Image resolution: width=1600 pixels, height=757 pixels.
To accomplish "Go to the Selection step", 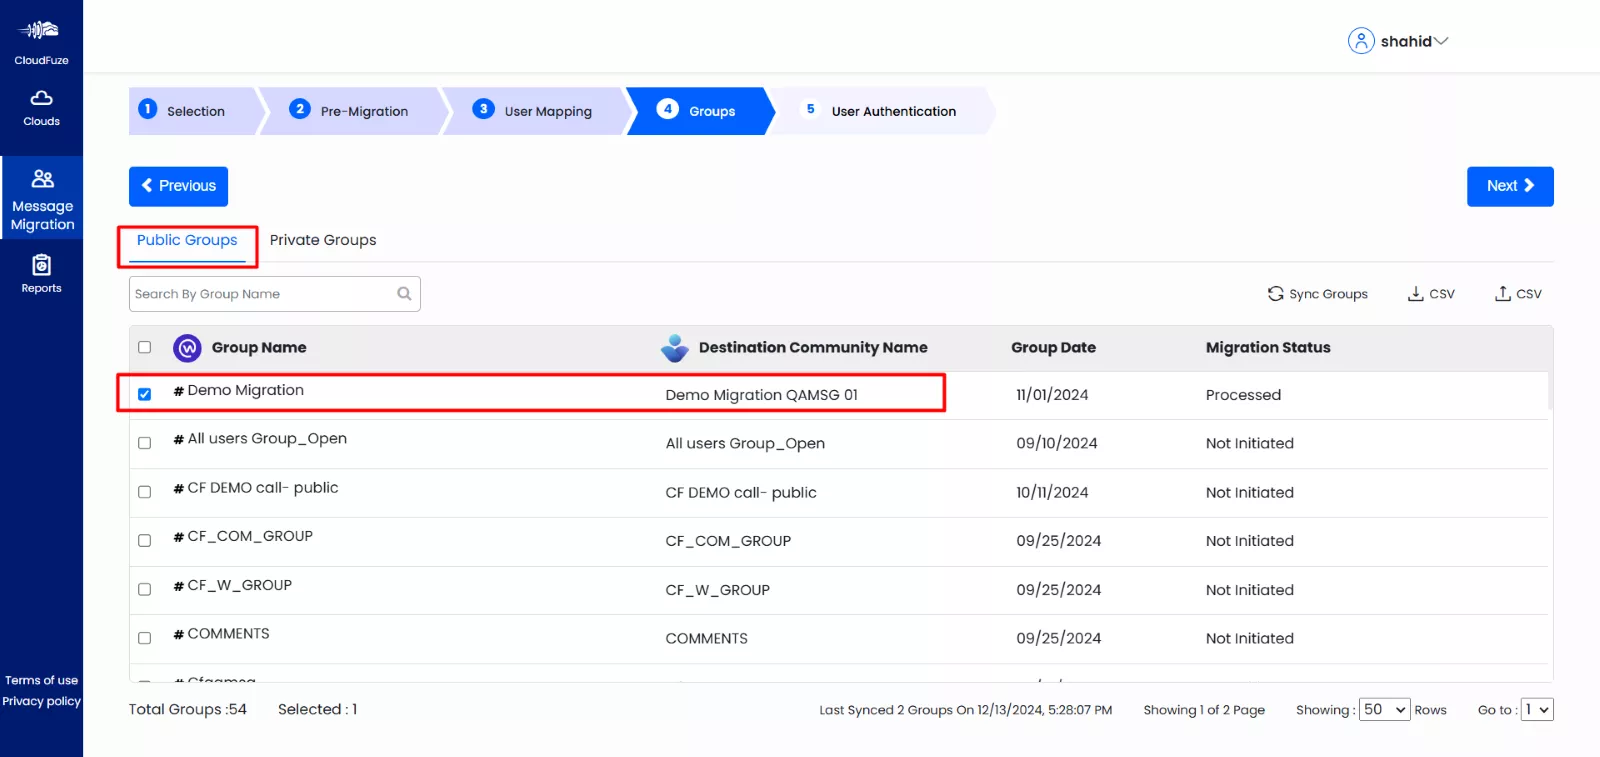I will (x=196, y=111).
